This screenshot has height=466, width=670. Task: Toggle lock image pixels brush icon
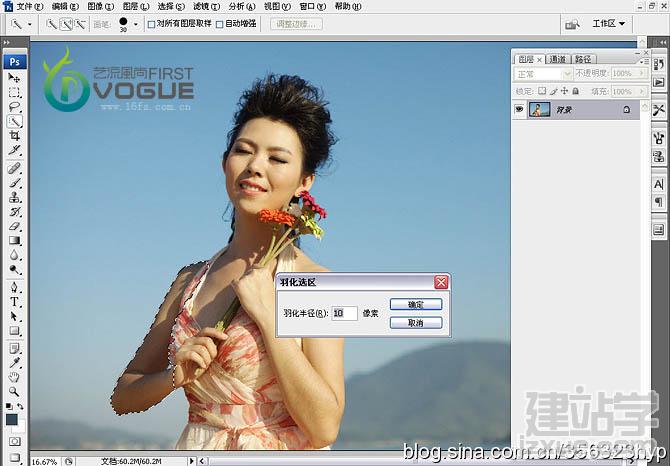(x=553, y=91)
